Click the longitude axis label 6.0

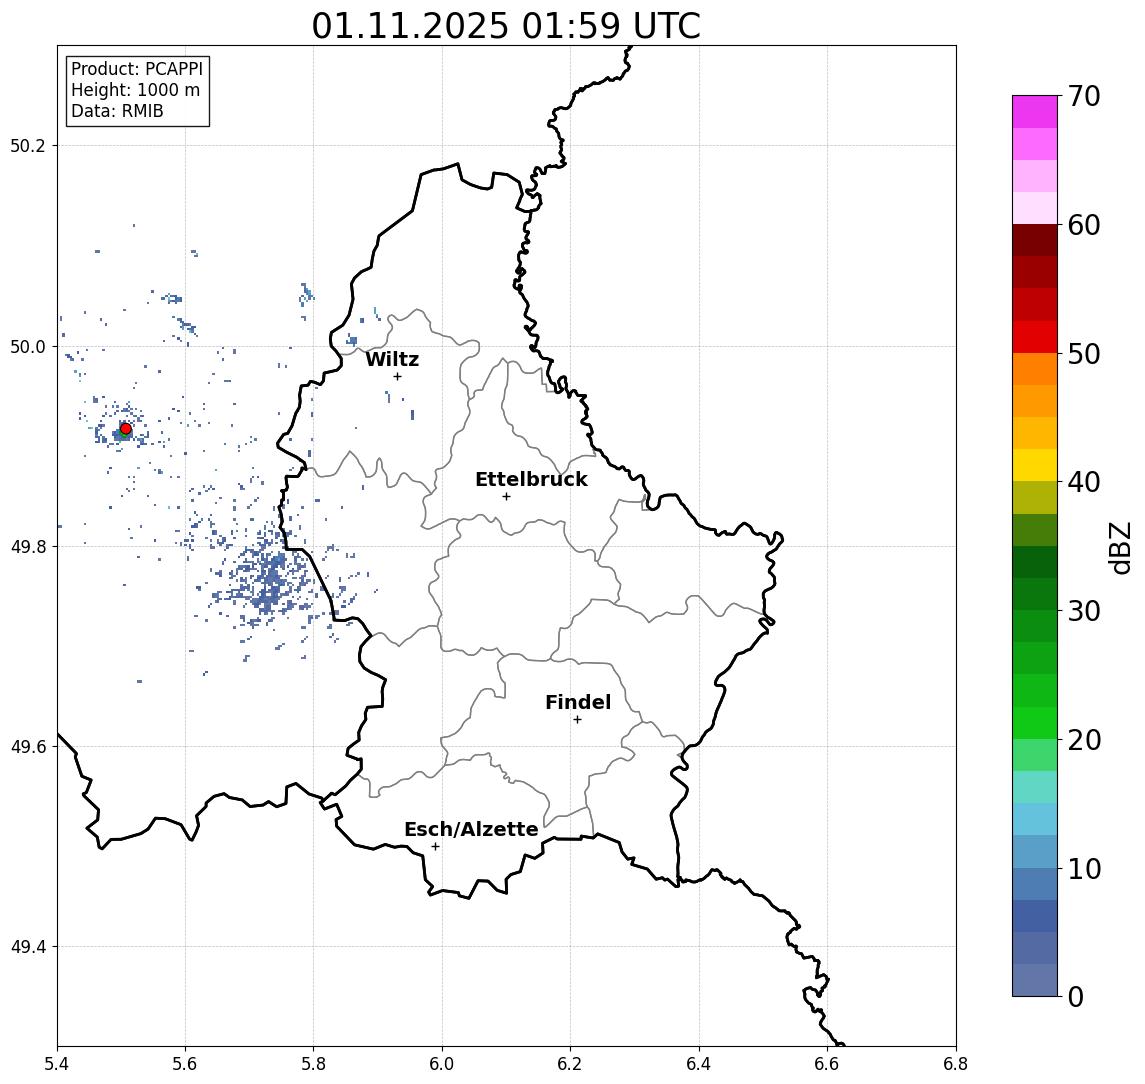click(442, 1064)
